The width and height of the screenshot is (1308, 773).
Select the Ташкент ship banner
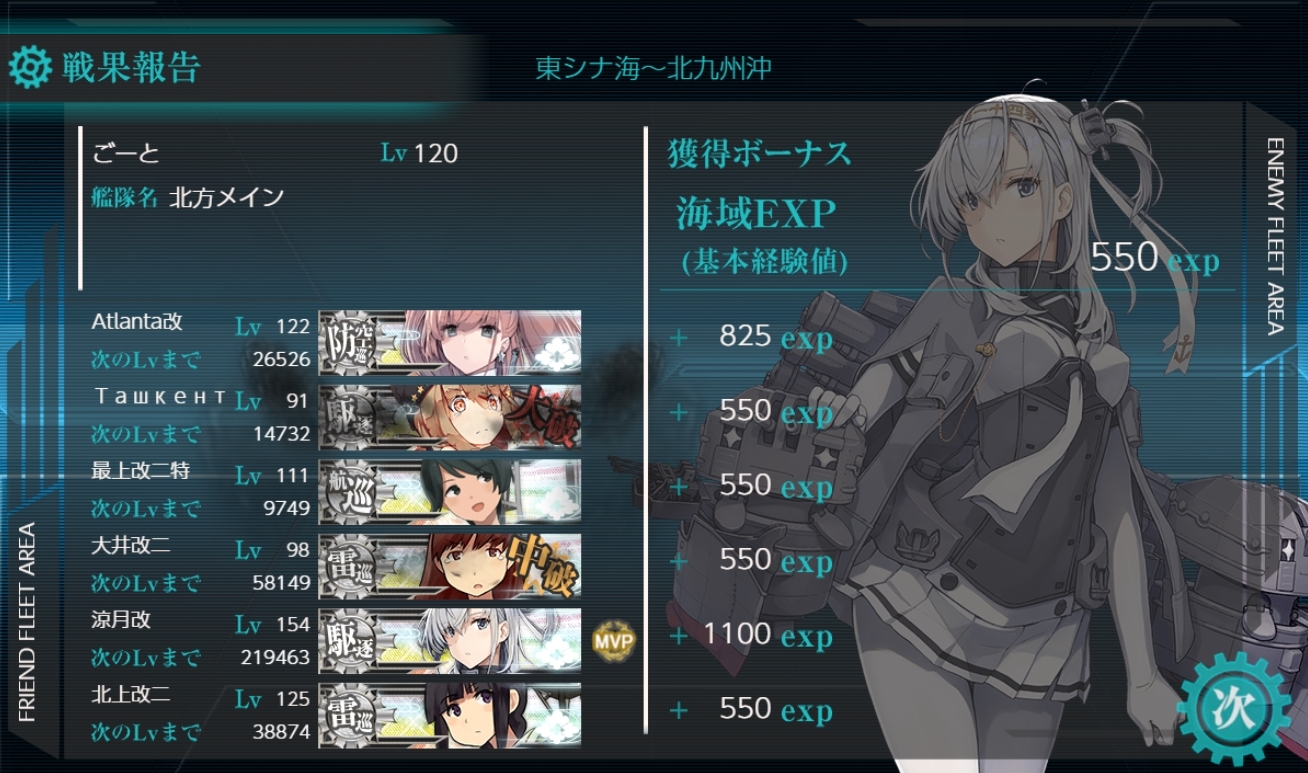450,417
